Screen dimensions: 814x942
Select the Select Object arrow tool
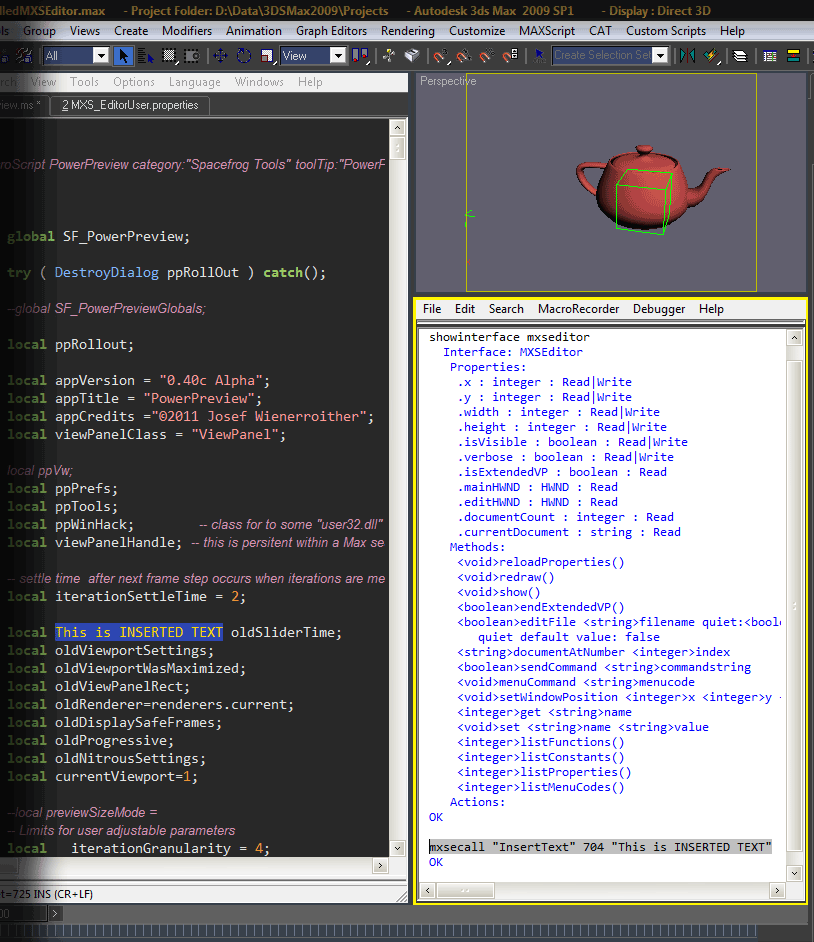tap(124, 56)
